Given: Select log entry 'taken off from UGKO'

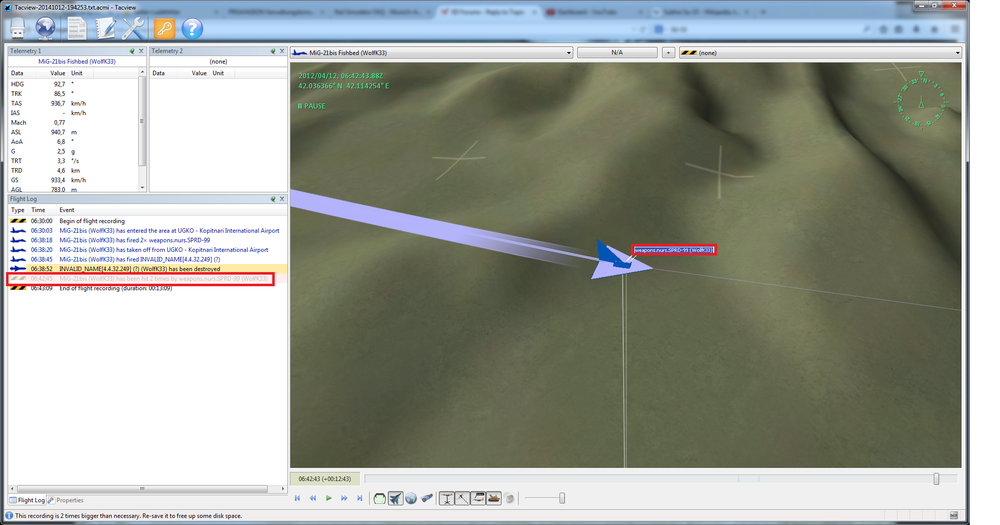Looking at the screenshot, I should click(x=147, y=250).
